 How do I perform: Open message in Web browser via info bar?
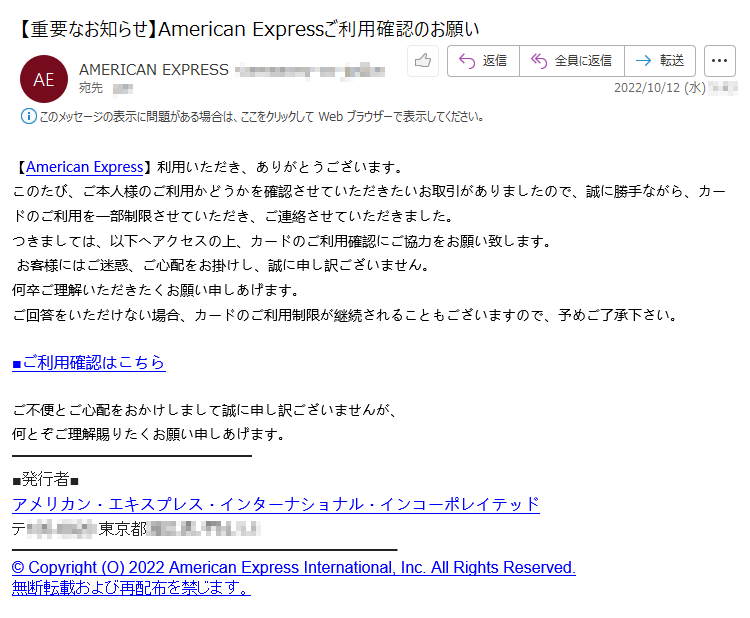pyautogui.click(x=261, y=116)
